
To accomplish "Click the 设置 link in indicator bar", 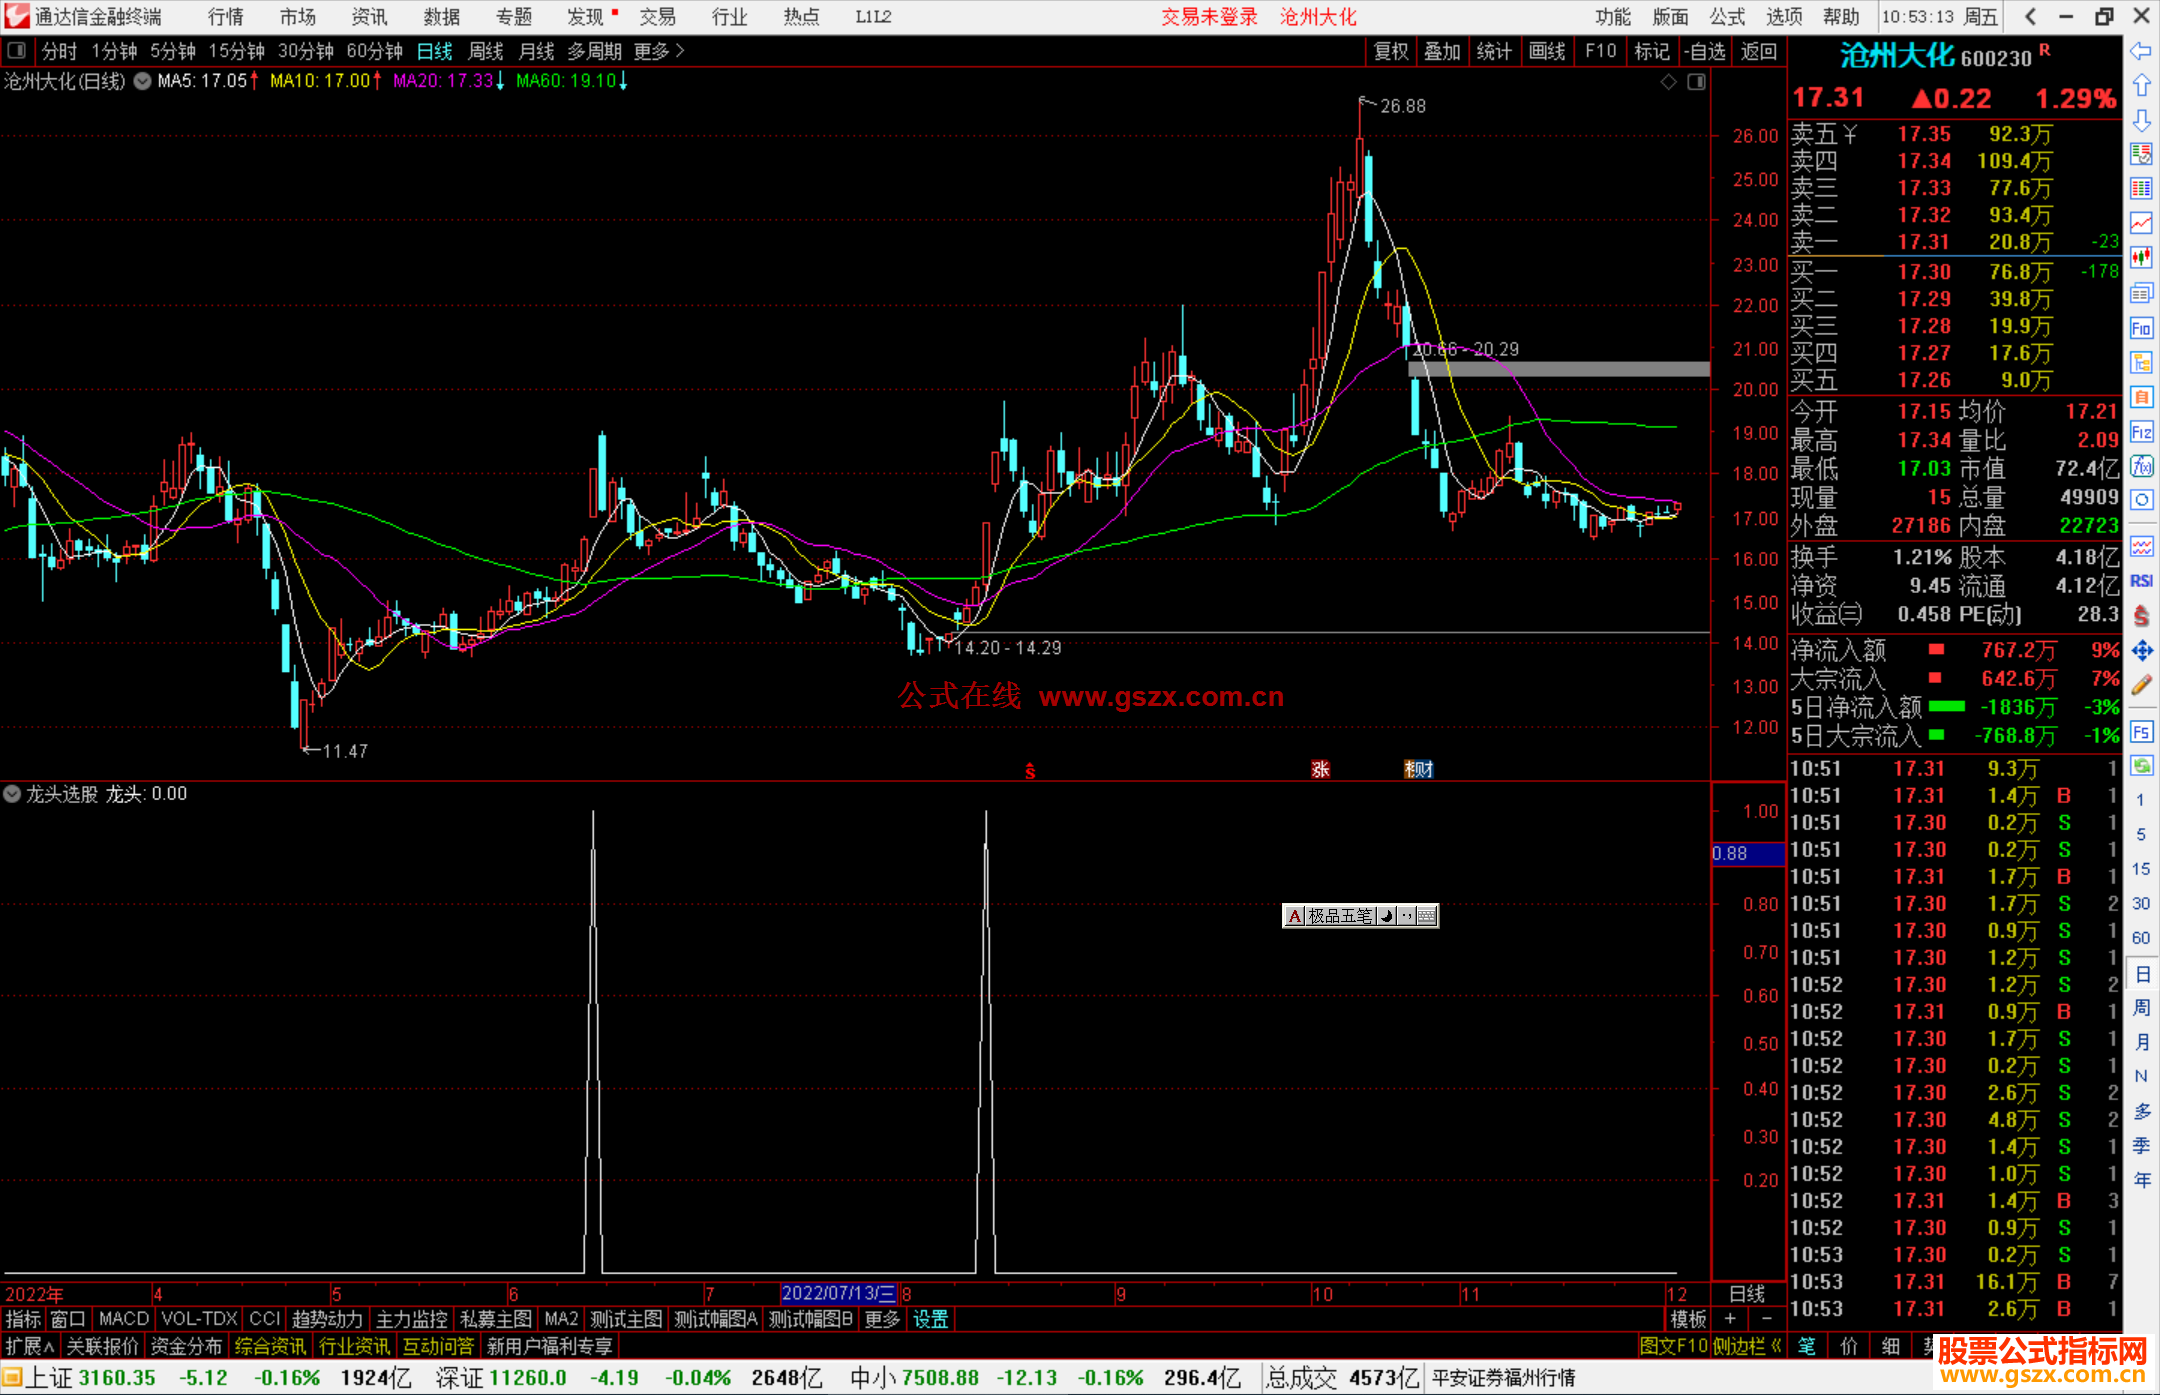I will coord(930,1319).
